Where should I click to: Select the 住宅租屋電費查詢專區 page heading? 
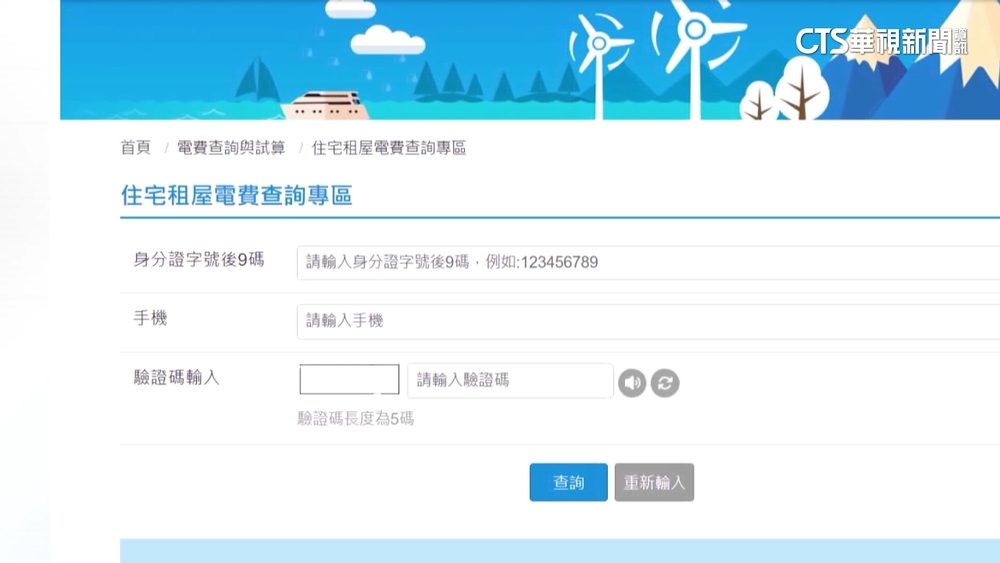[237, 195]
